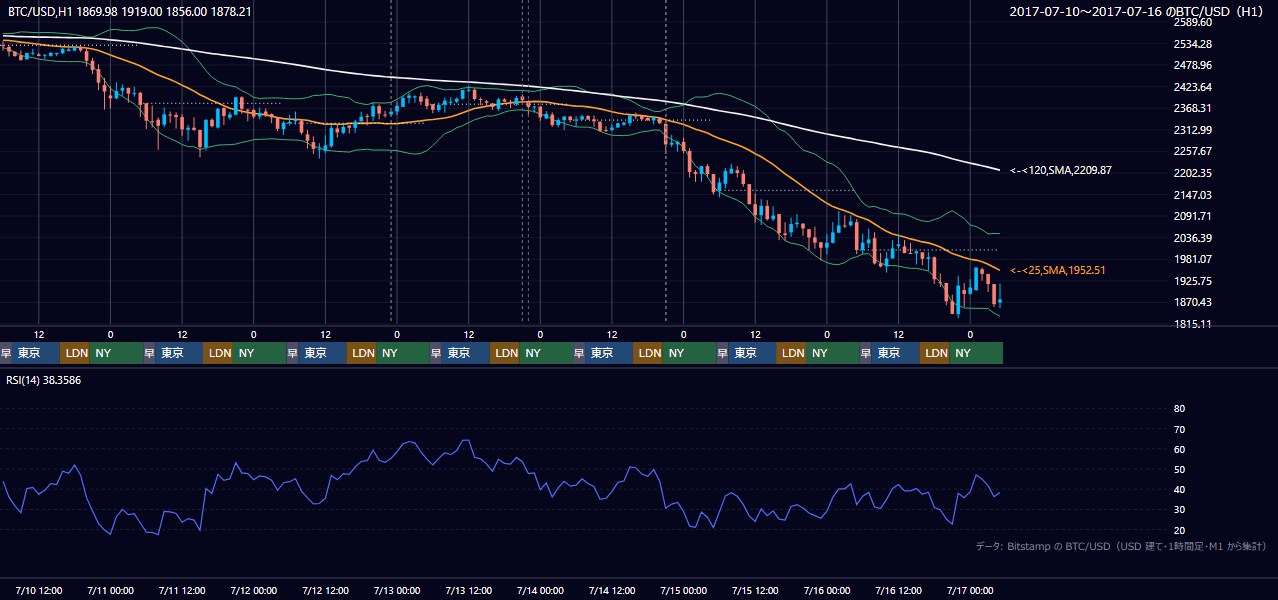The image size is (1278, 600).
Task: Click the 7/13 12:00 time axis label
Action: click(469, 590)
